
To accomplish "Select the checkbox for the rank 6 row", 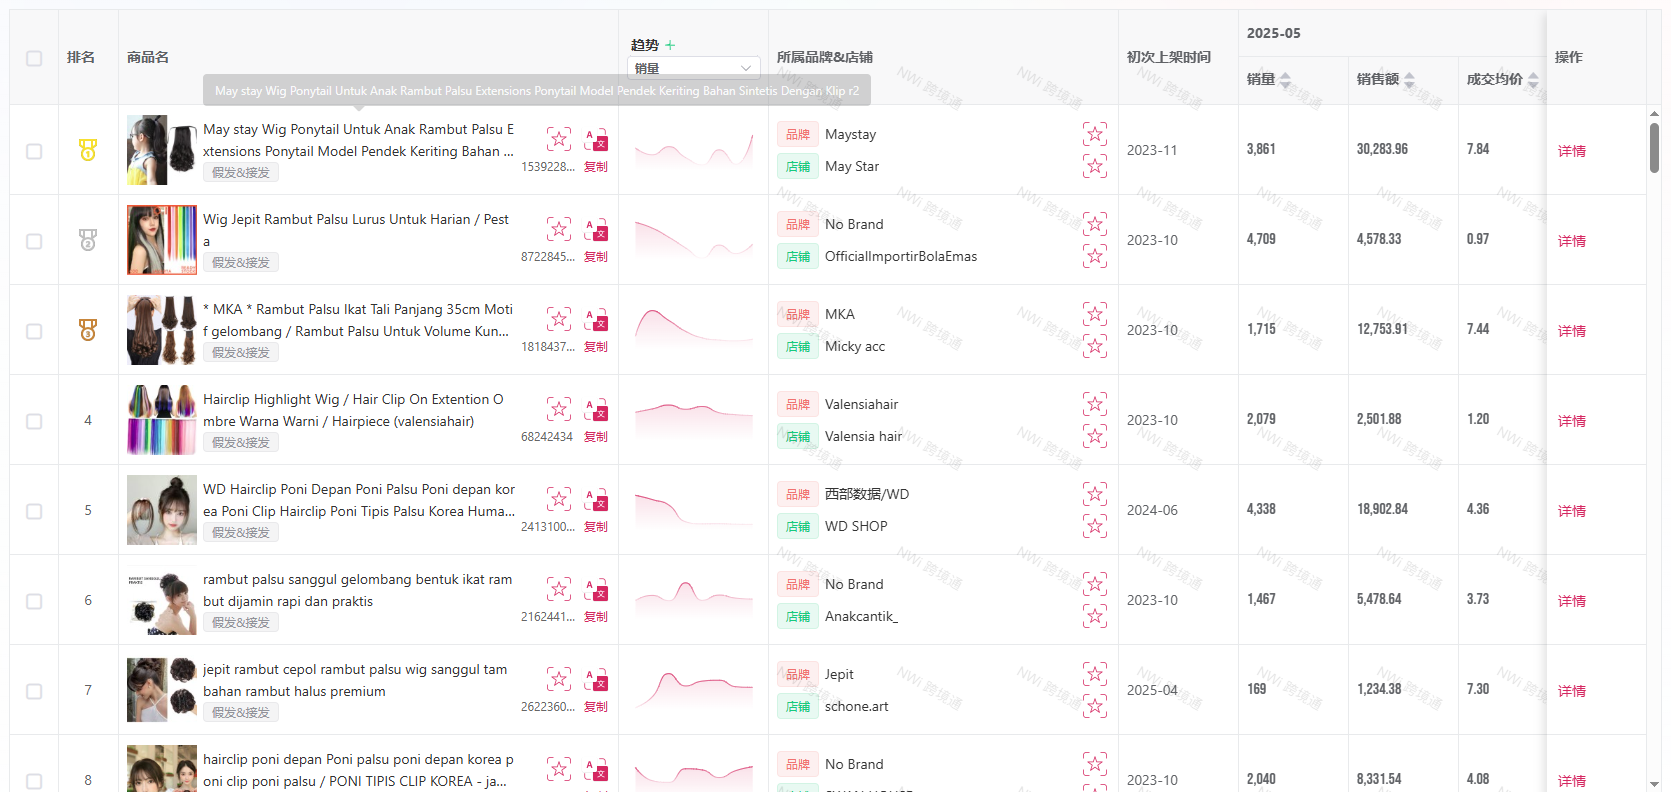I will (x=34, y=601).
